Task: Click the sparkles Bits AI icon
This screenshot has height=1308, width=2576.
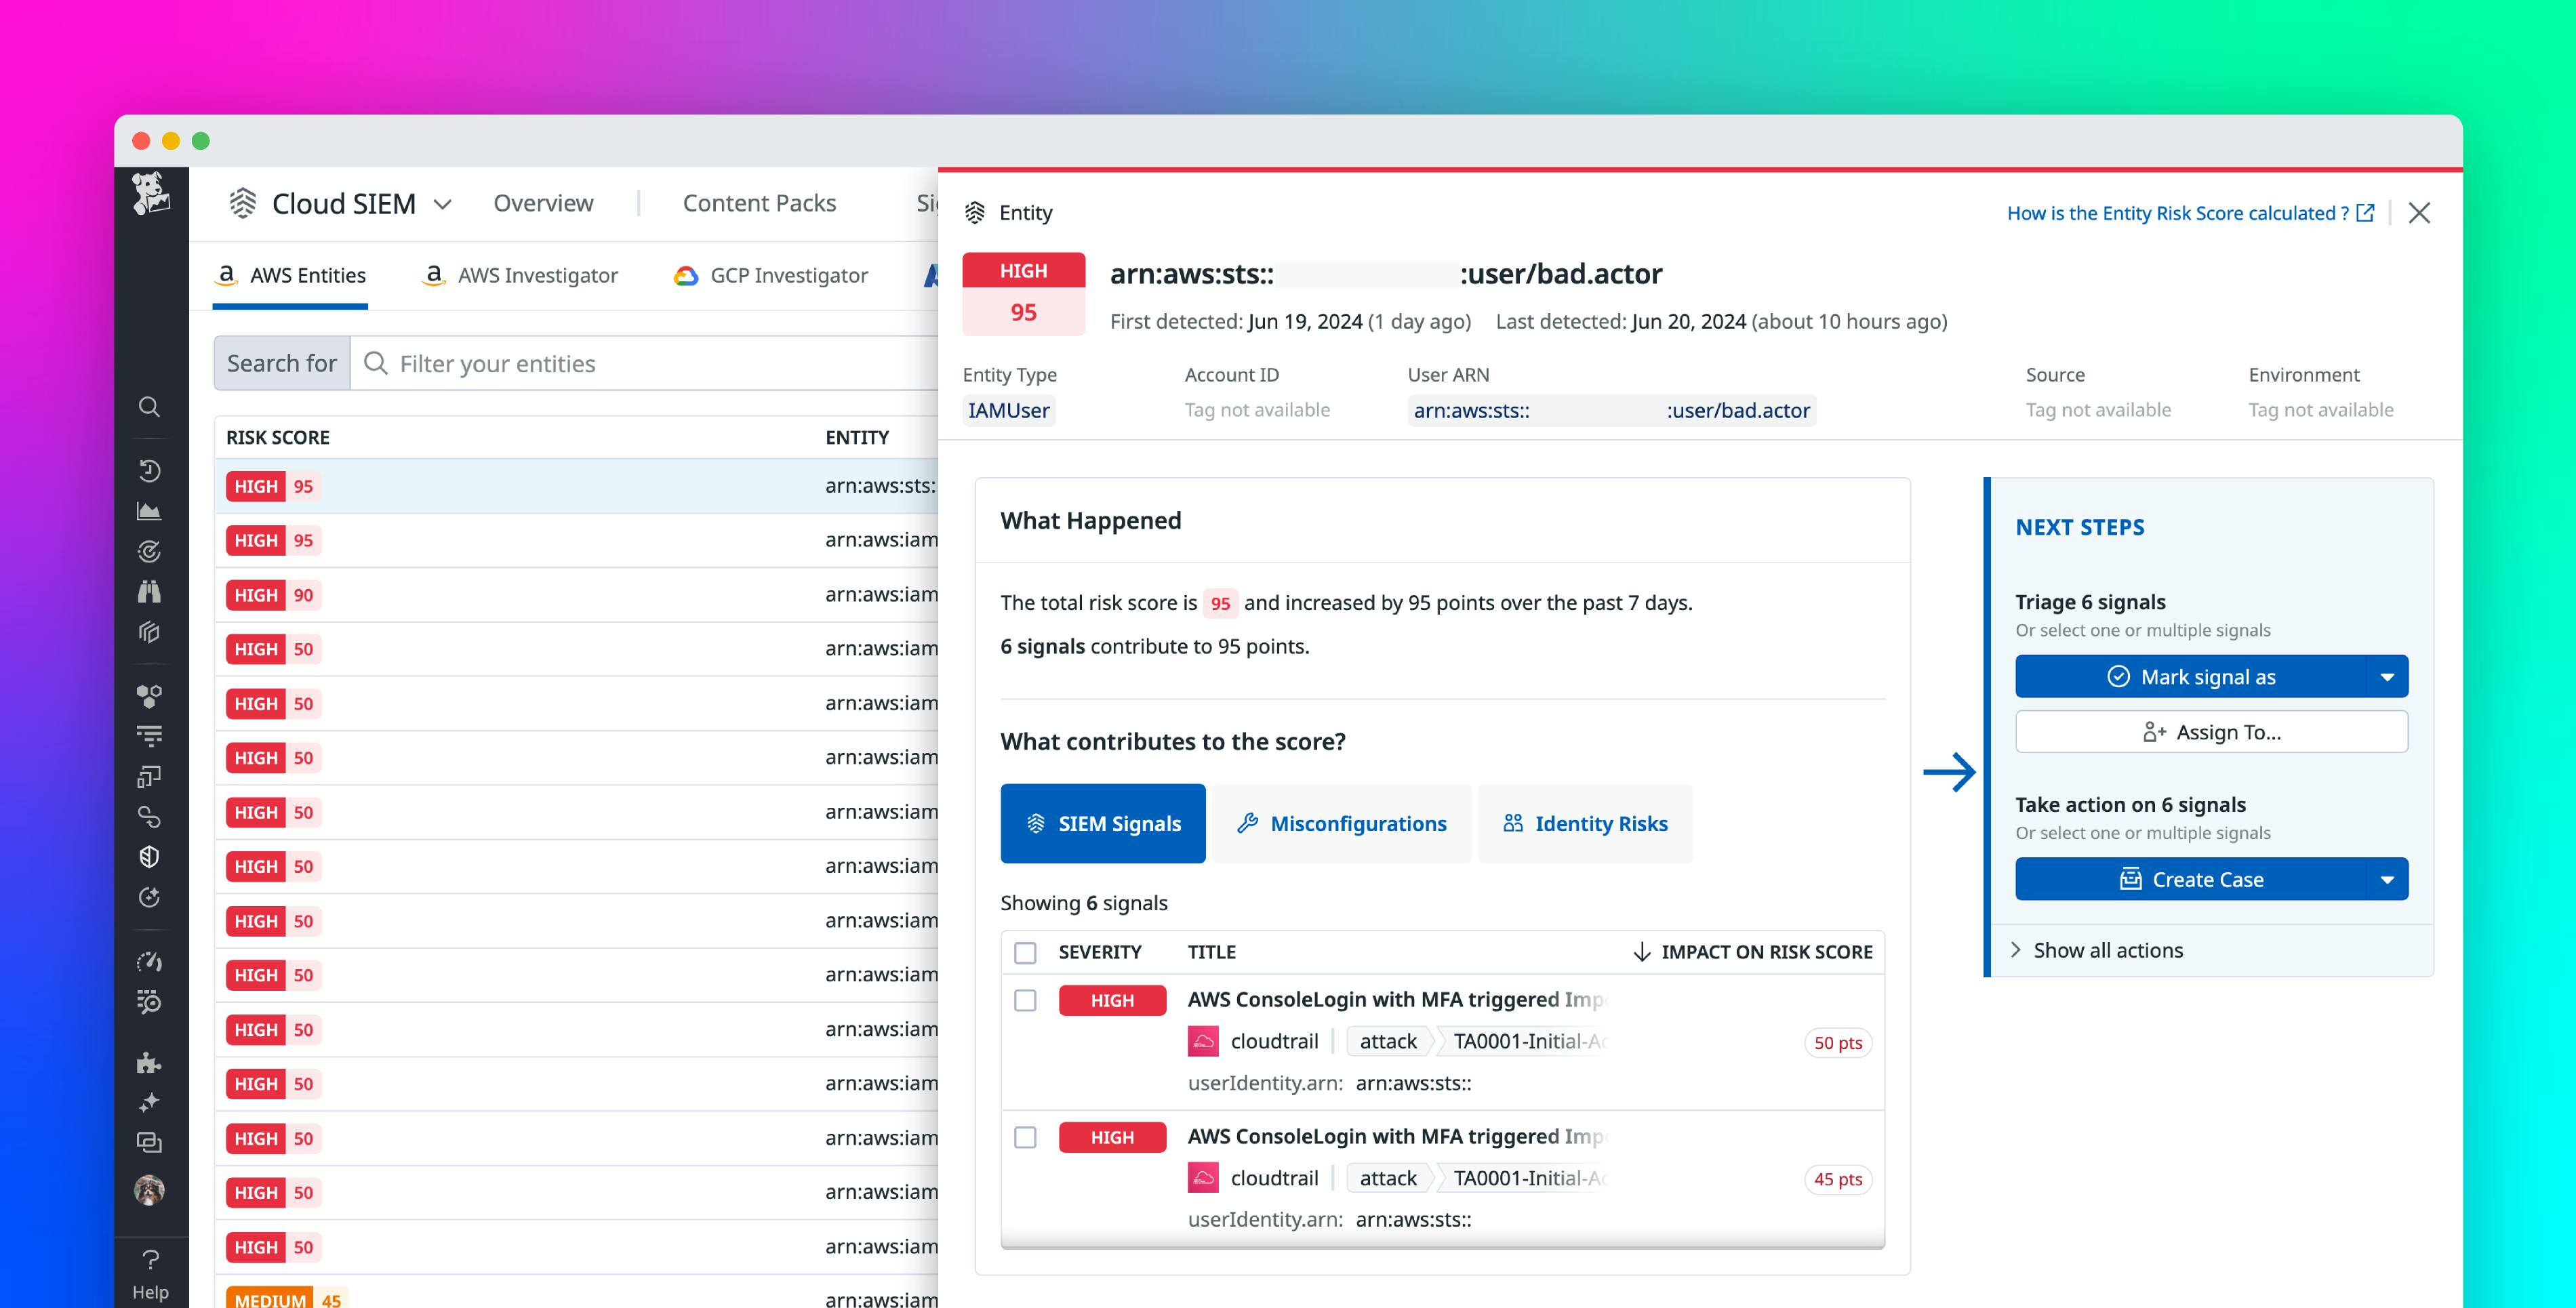Action: coord(150,1103)
